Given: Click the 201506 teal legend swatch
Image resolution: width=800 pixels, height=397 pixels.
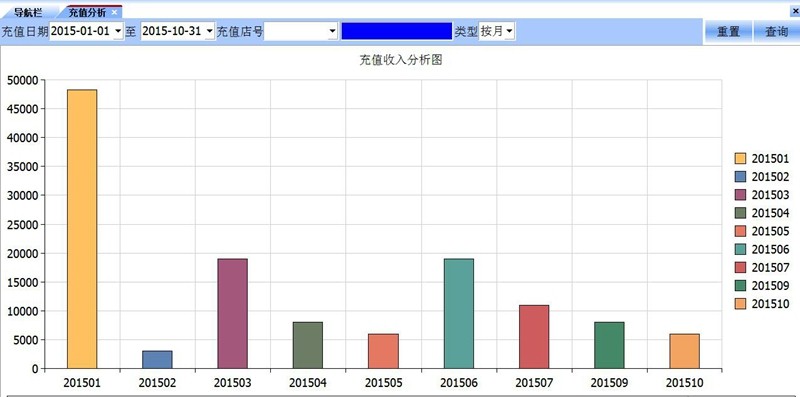Looking at the screenshot, I should (740, 250).
